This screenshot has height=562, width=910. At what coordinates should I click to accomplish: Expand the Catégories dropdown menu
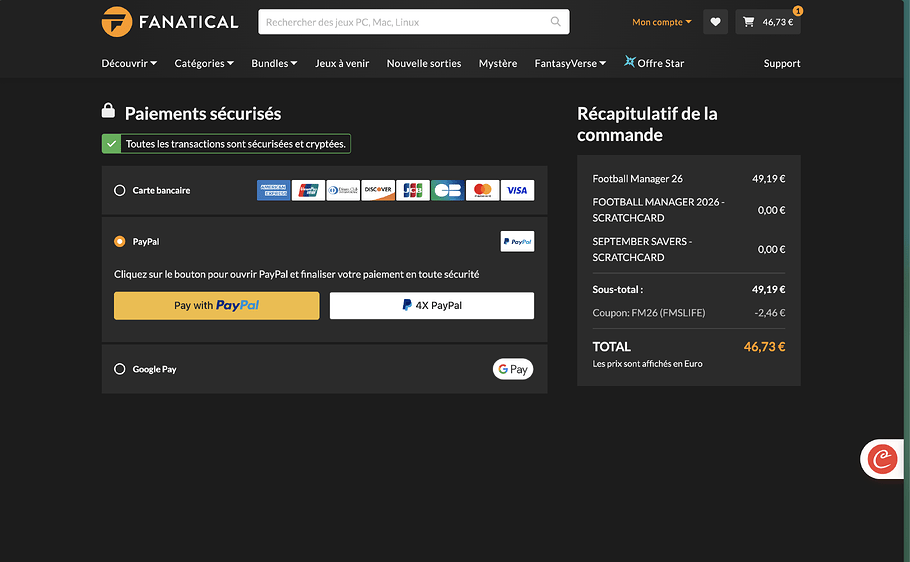click(204, 63)
